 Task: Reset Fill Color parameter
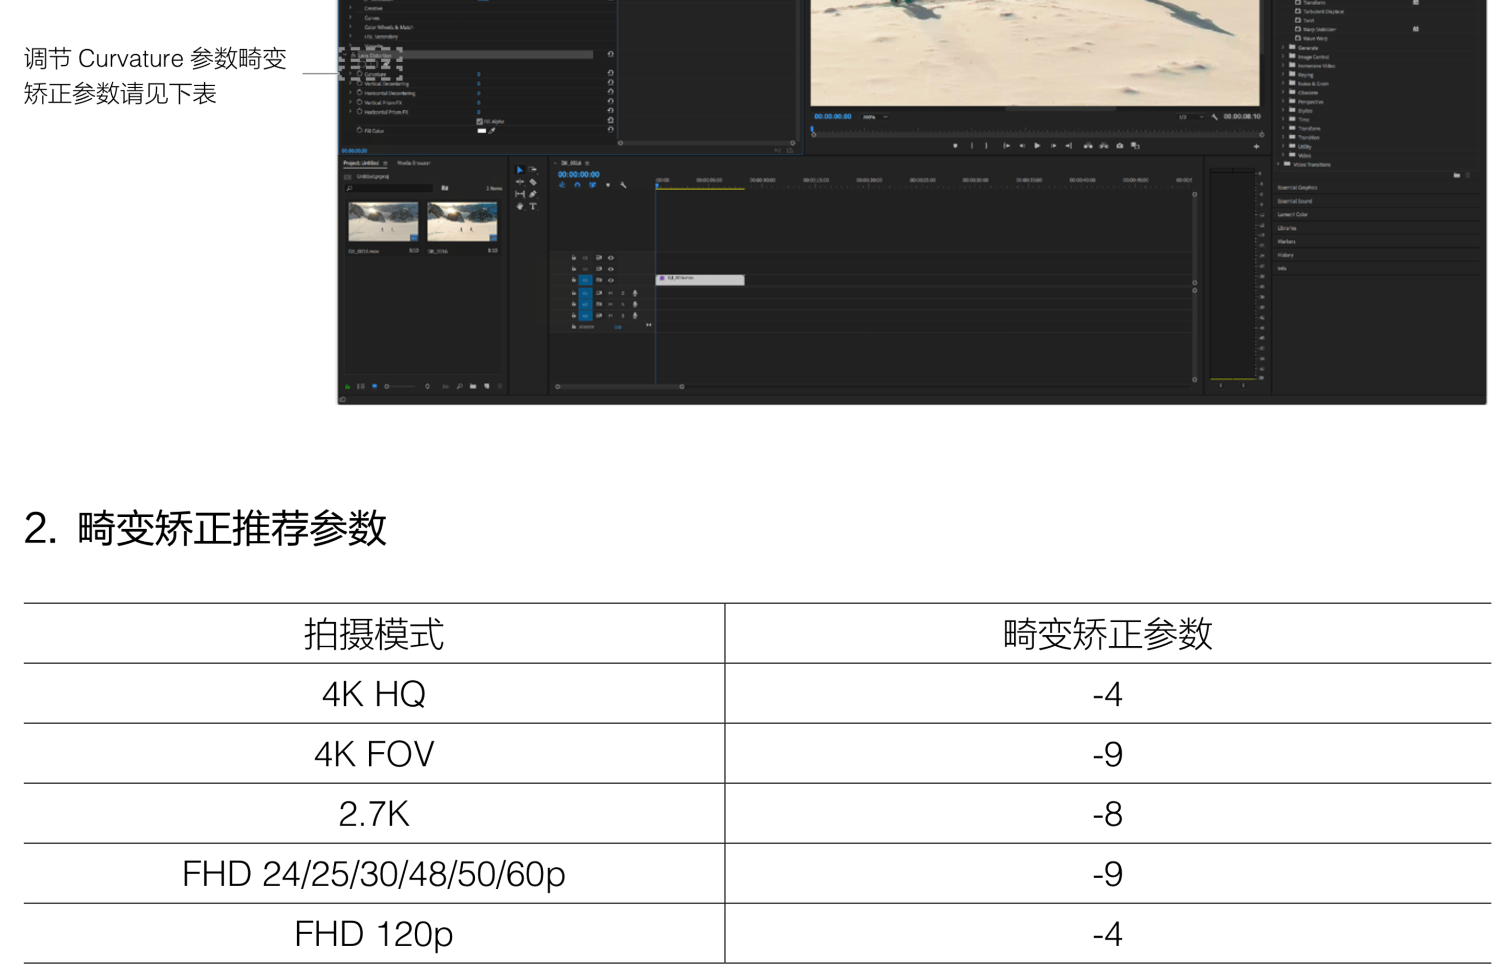[610, 129]
